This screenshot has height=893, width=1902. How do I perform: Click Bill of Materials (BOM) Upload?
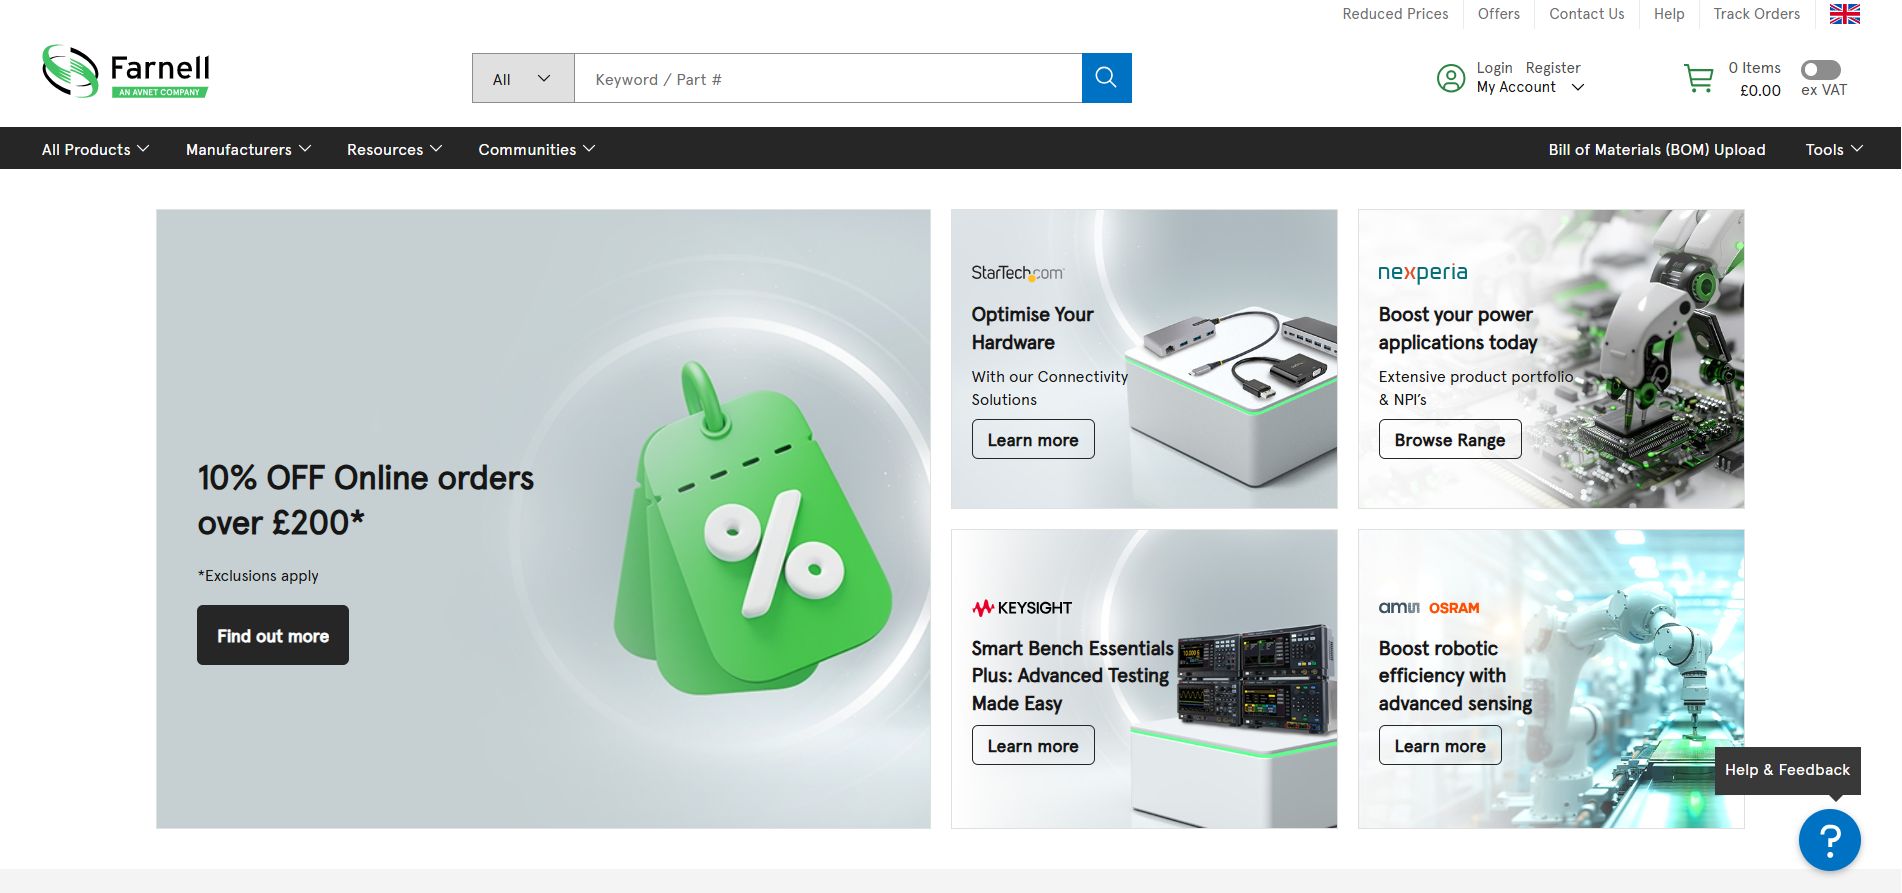[1656, 149]
